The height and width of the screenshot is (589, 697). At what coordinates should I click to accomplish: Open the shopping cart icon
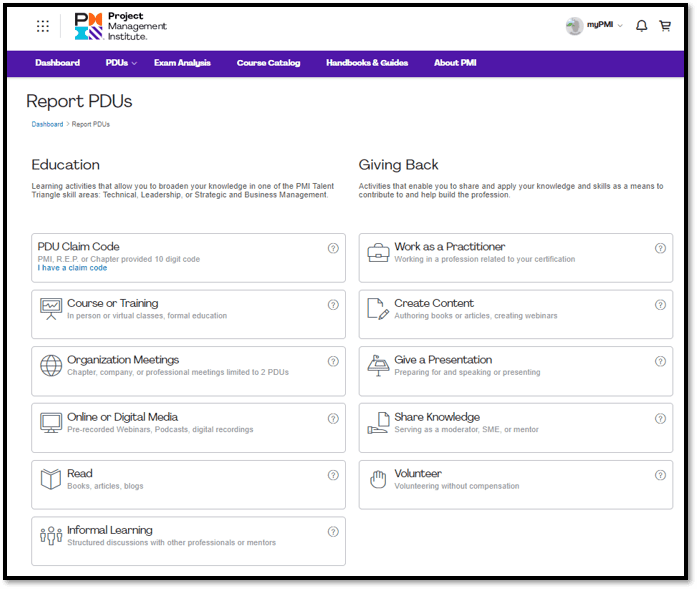[x=665, y=26]
